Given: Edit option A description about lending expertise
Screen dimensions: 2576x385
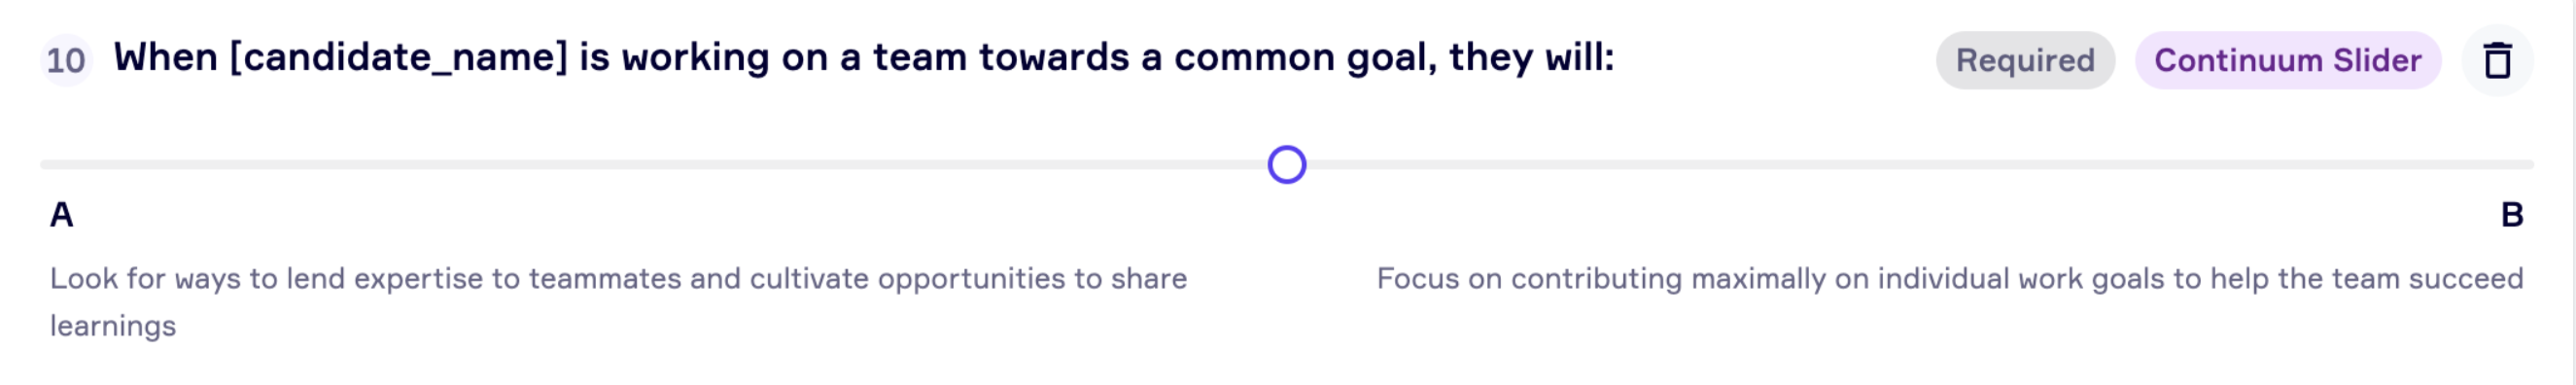Looking at the screenshot, I should 618,302.
